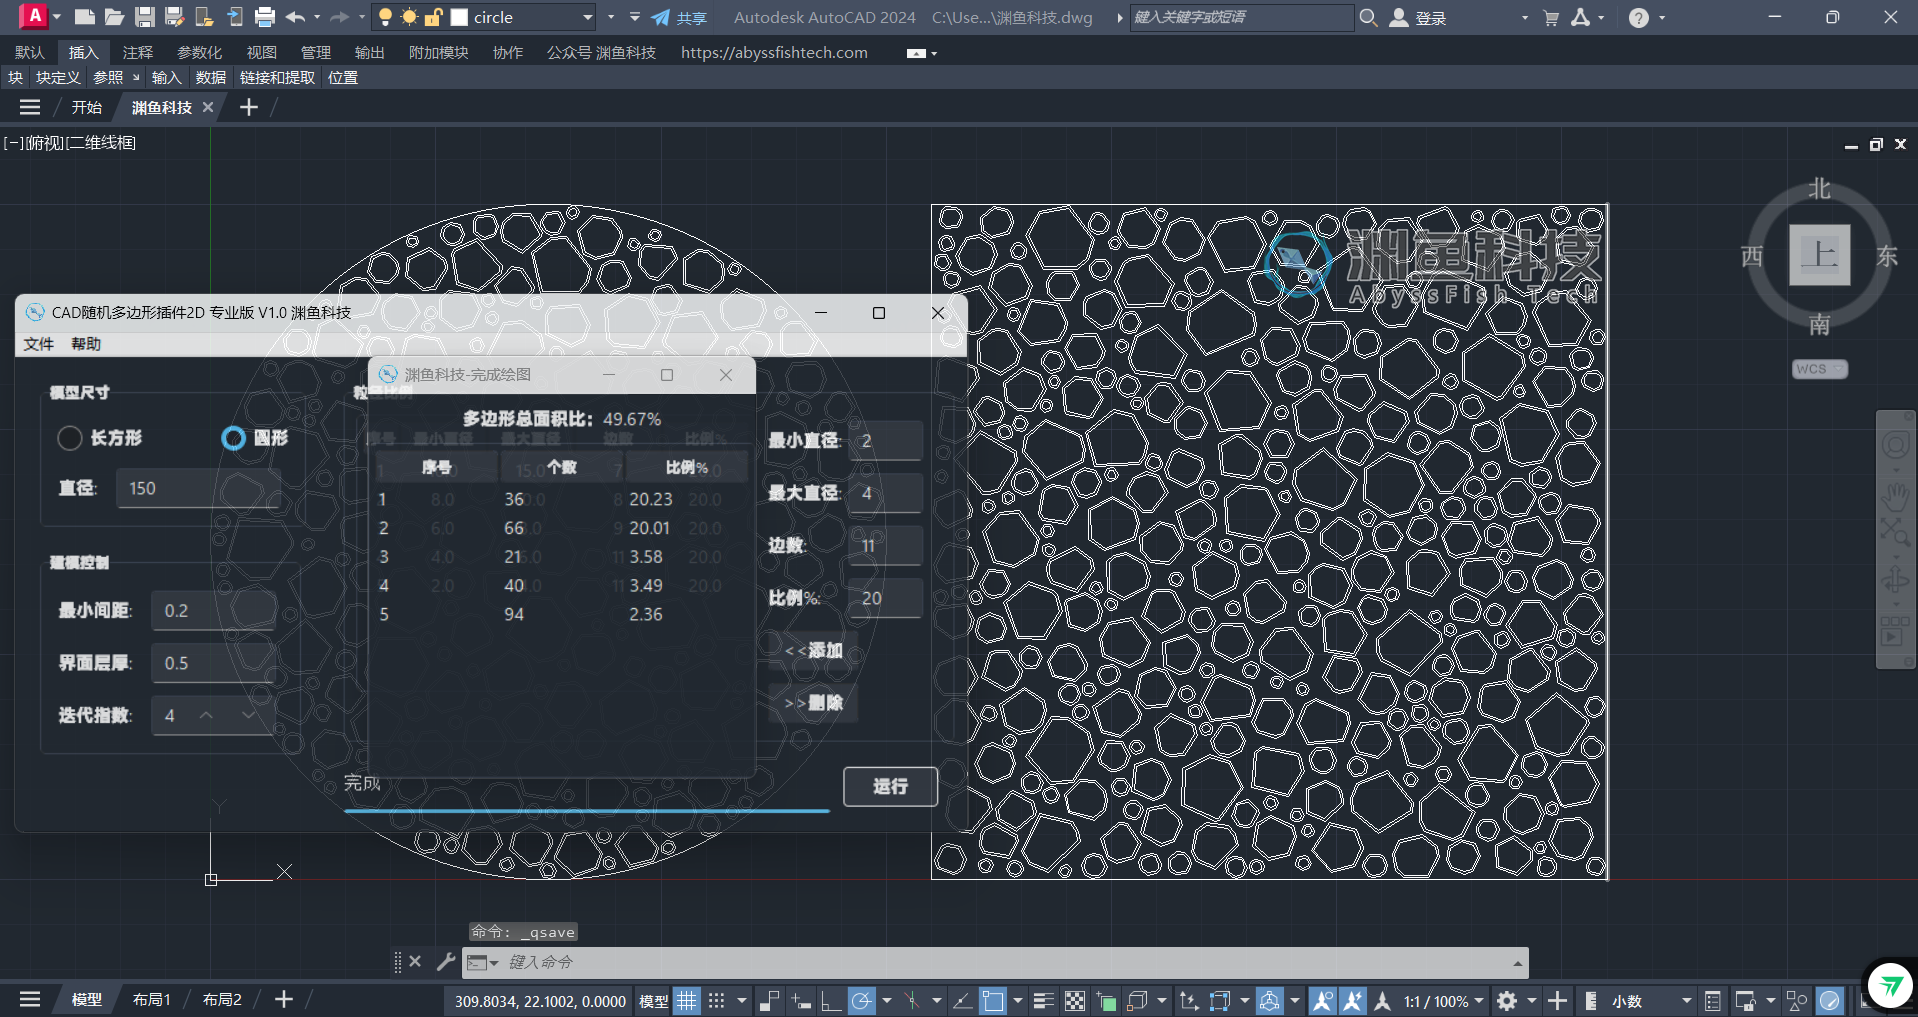1918x1017 pixels.
Task: Click the workspace switching gear icon
Action: [x=1507, y=1000]
